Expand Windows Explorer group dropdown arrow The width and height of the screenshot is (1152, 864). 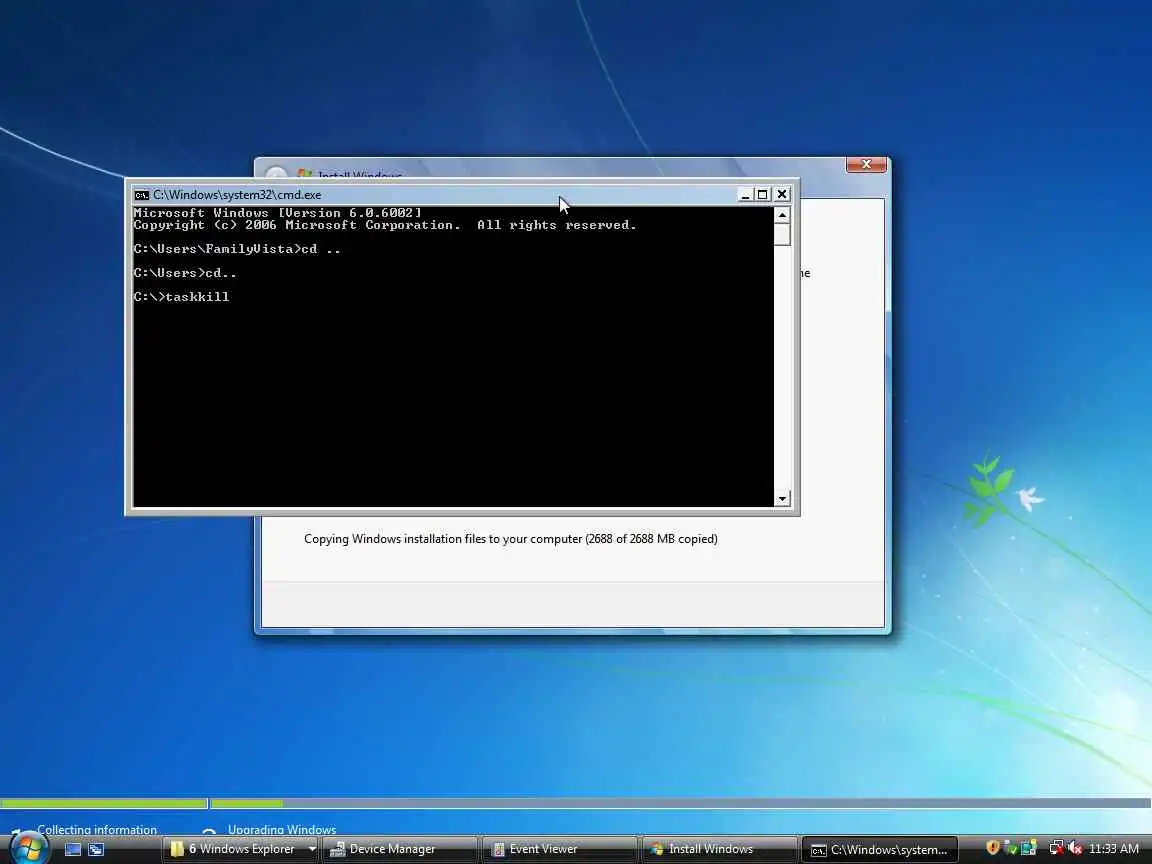[312, 849]
